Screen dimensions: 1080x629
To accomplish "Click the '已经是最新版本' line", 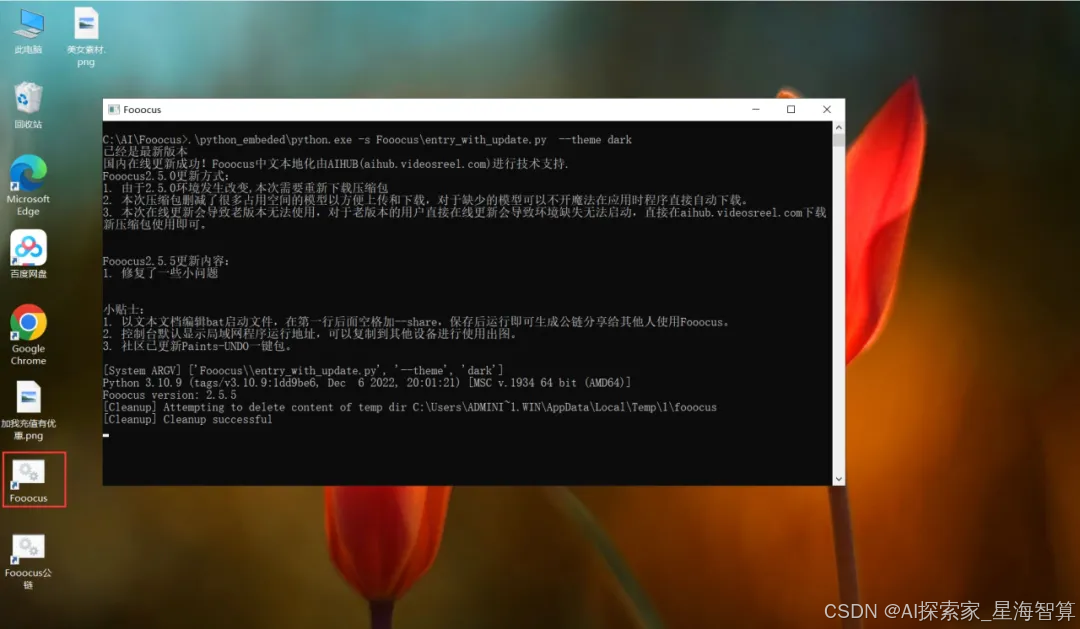I will coord(145,152).
